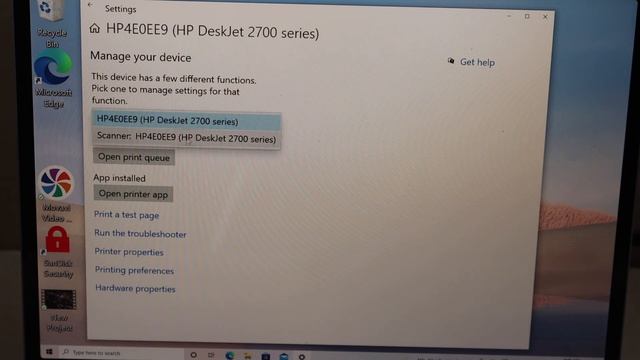Open the Mail taskbar icon
The image size is (640, 360).
coord(283,356)
